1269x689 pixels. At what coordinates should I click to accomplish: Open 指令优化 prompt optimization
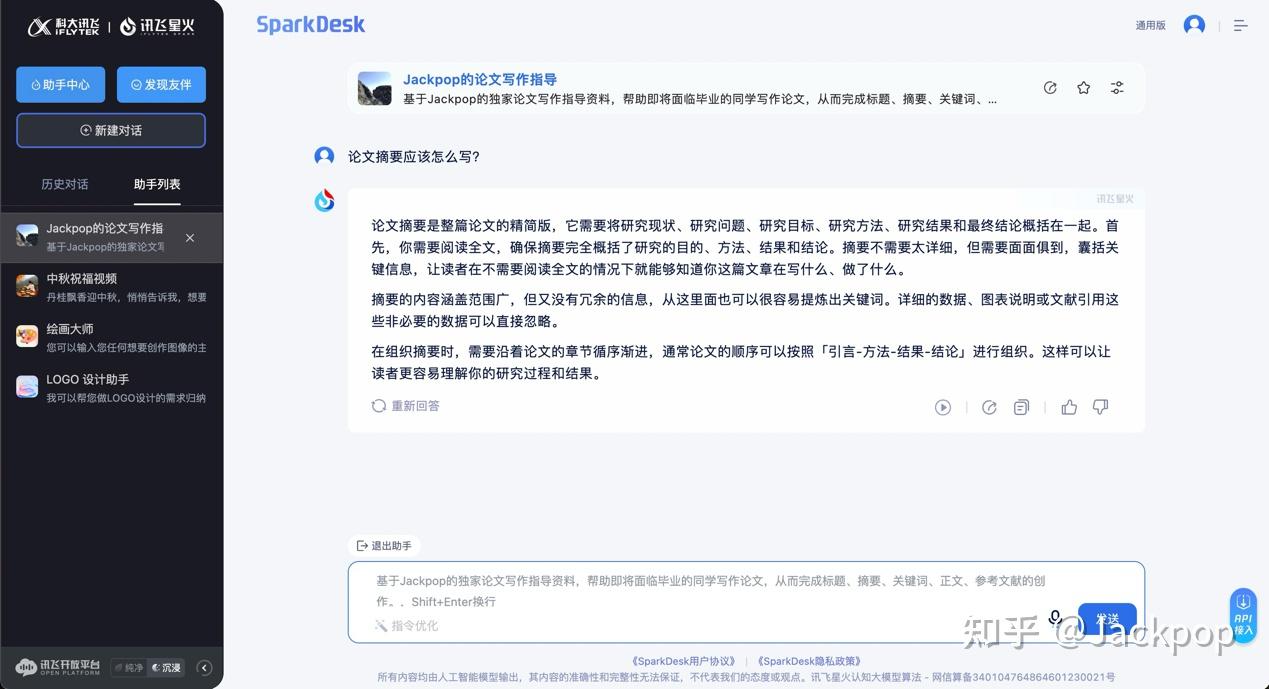tap(406, 626)
